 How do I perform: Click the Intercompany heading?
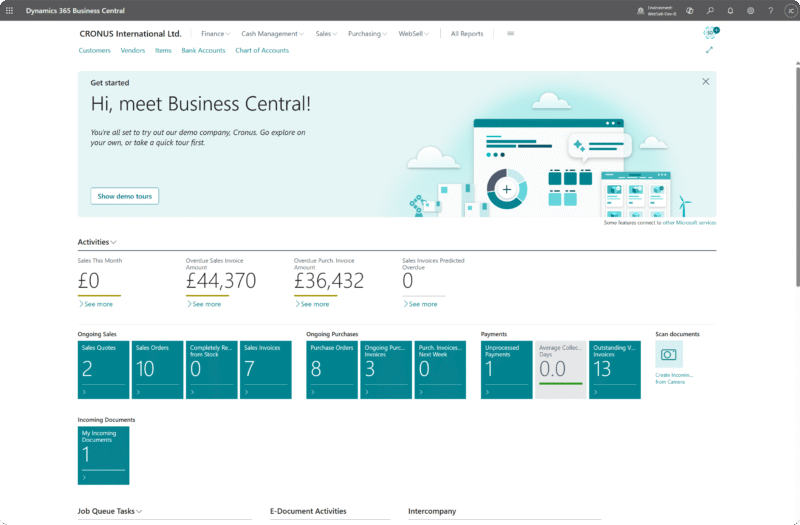point(432,511)
